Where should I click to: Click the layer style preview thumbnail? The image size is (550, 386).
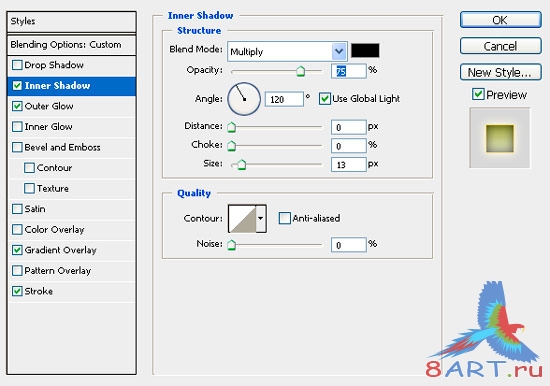click(x=500, y=138)
